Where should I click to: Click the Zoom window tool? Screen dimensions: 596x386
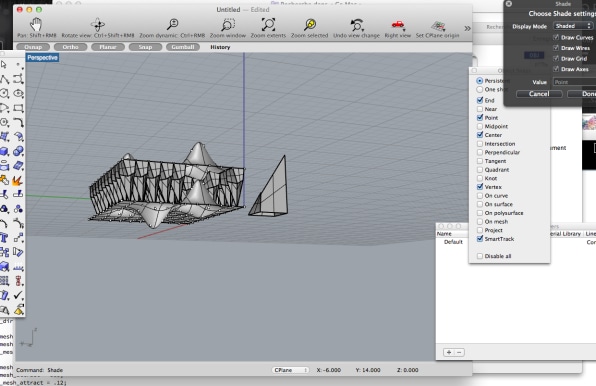point(228,25)
